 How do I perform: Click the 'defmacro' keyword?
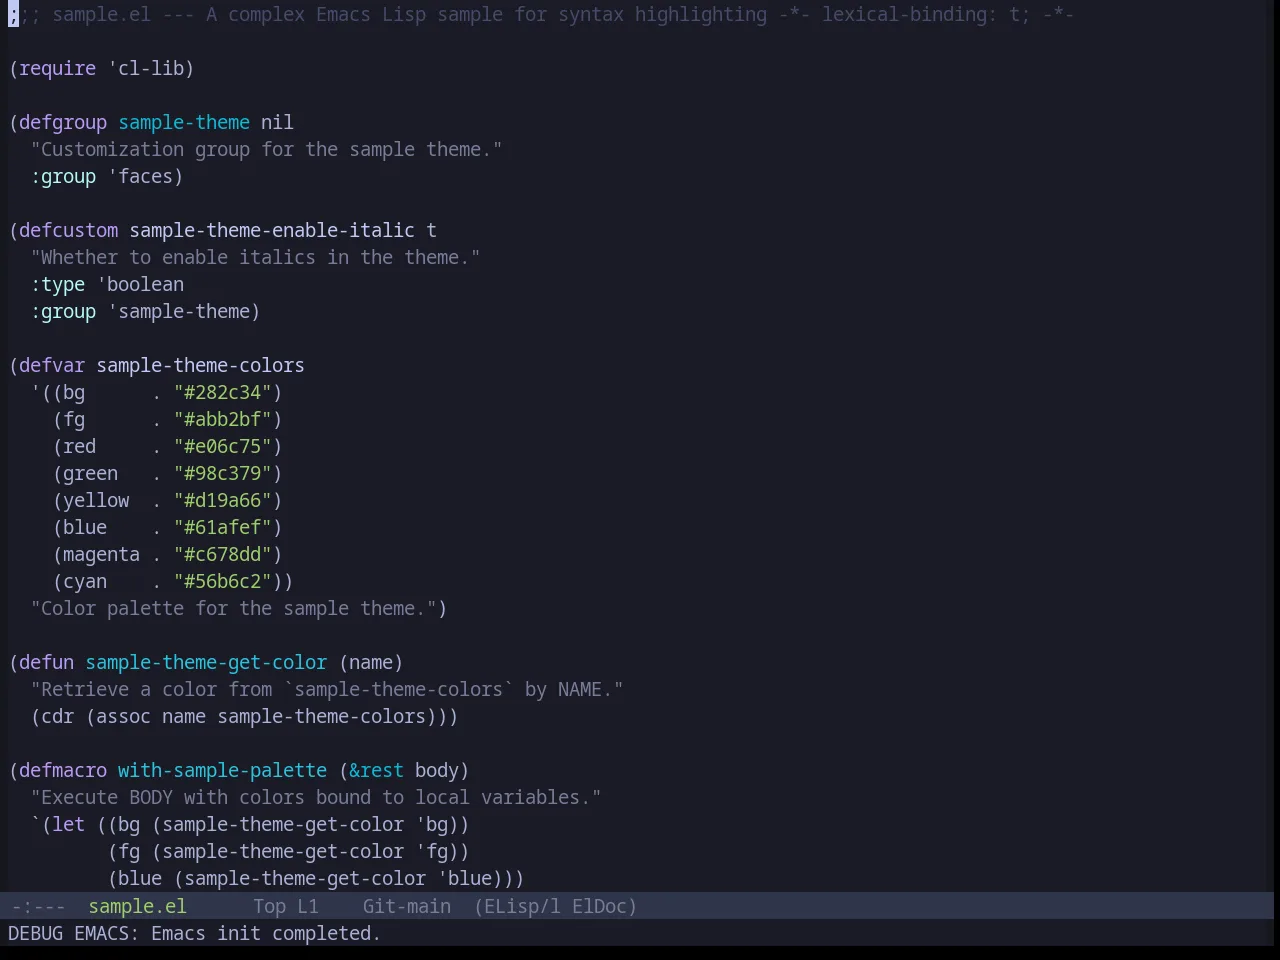(x=63, y=770)
